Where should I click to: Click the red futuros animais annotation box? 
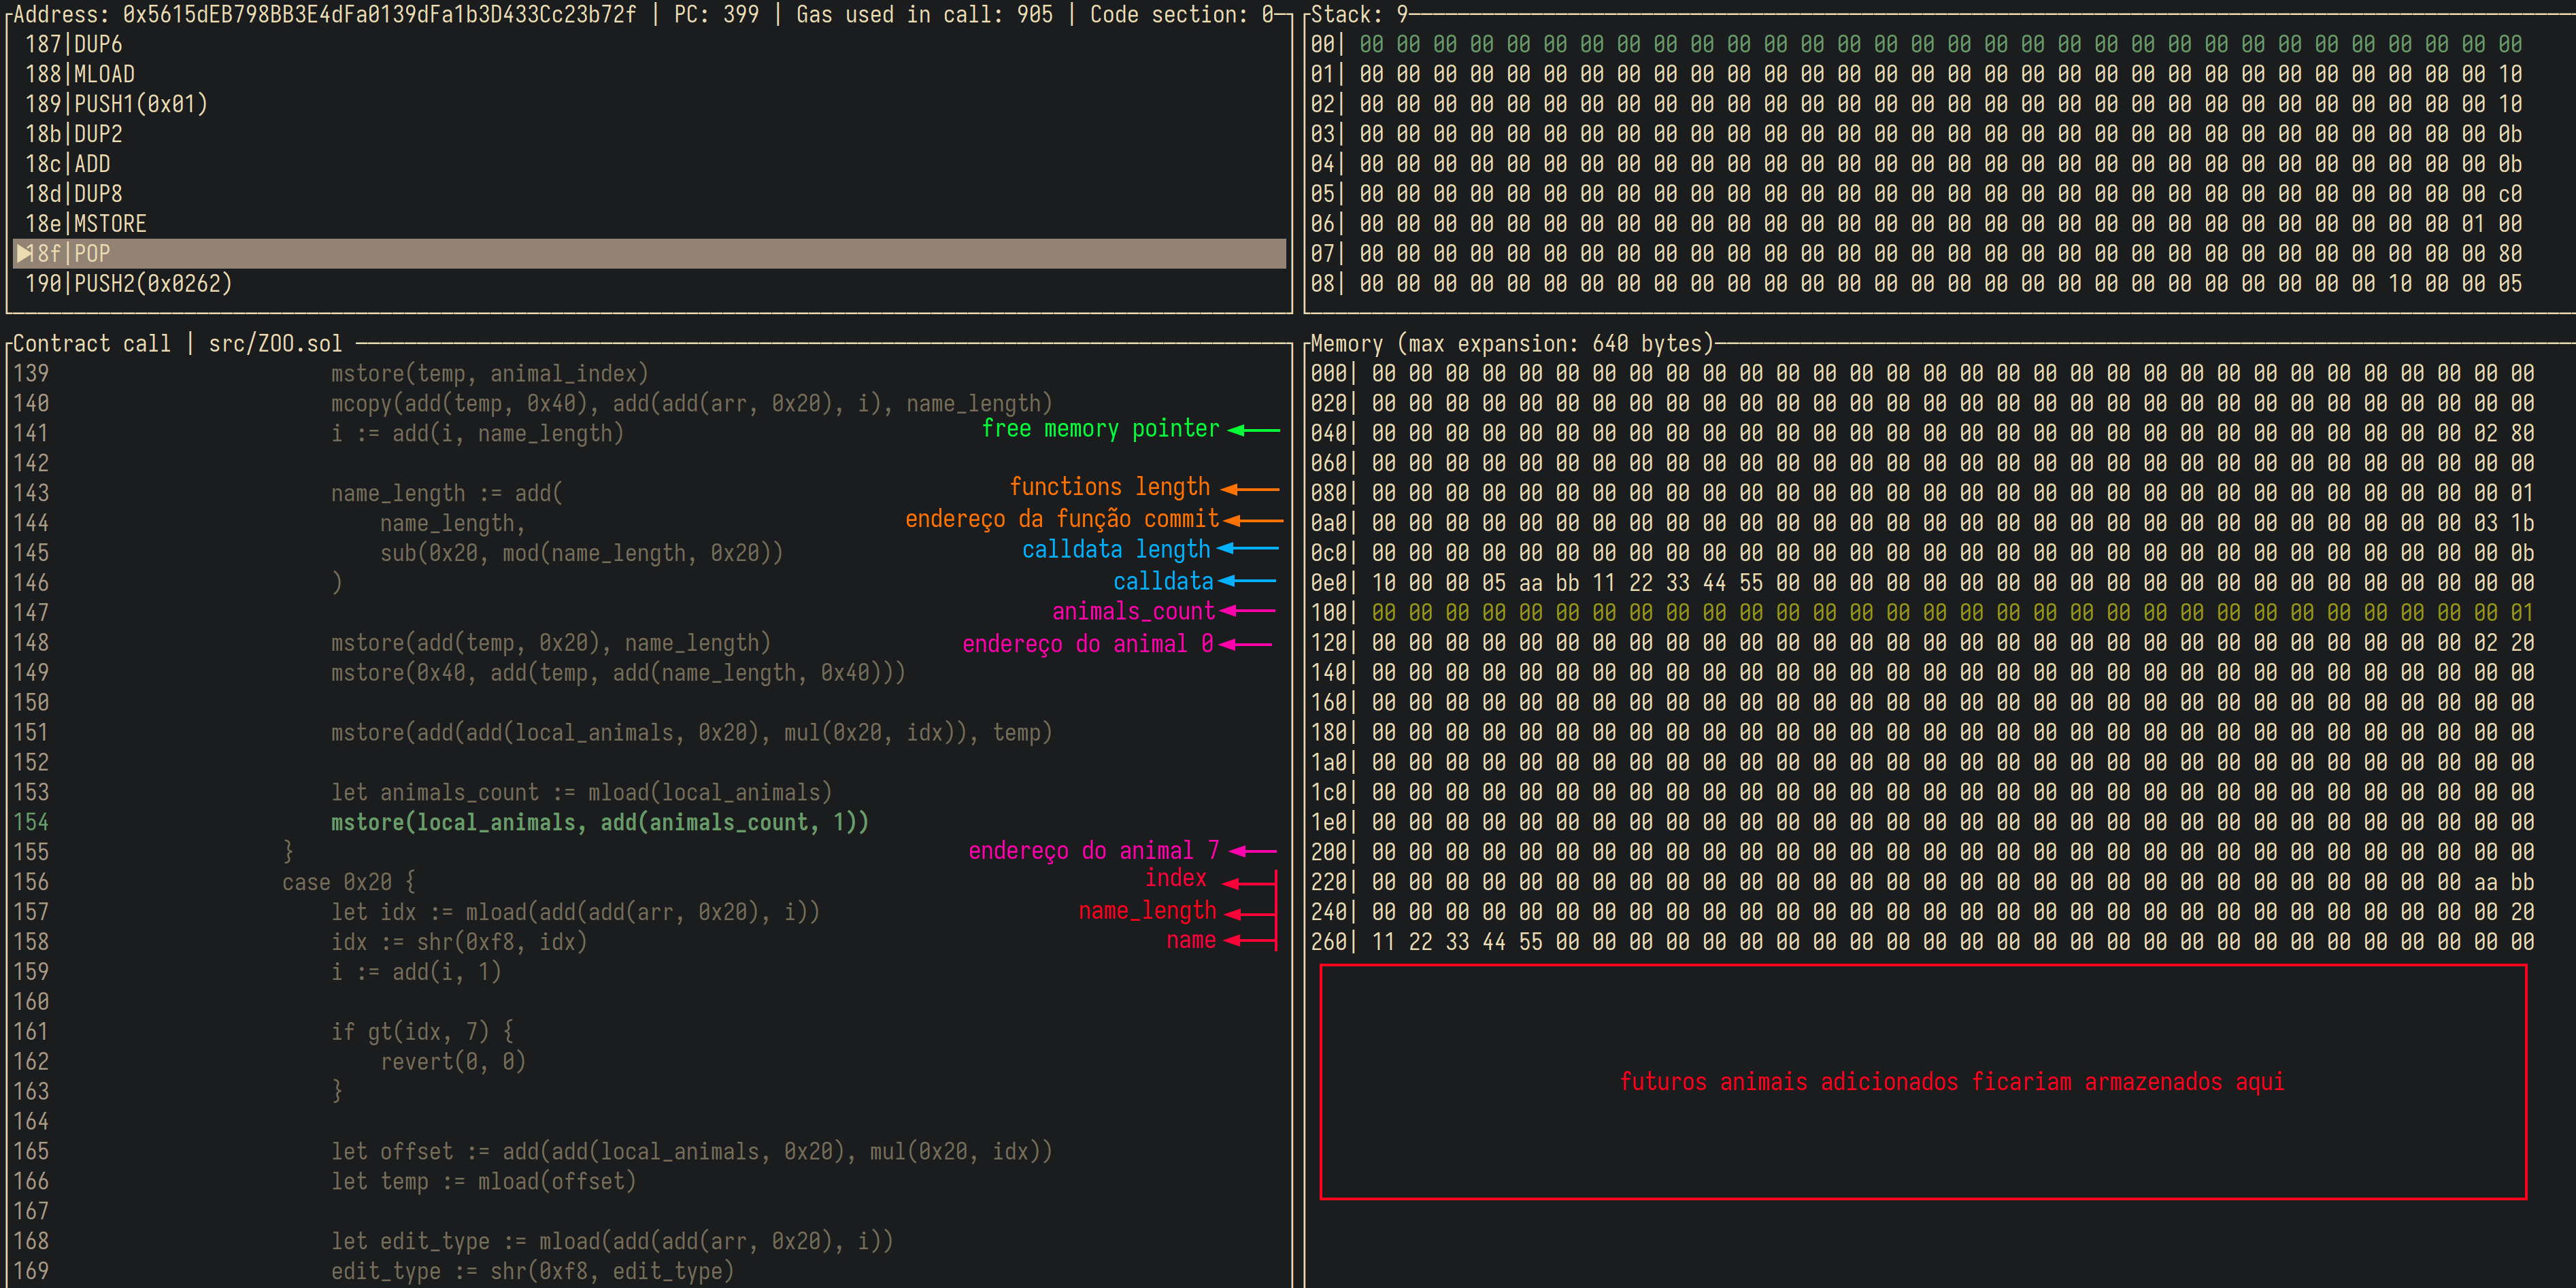1922,1081
